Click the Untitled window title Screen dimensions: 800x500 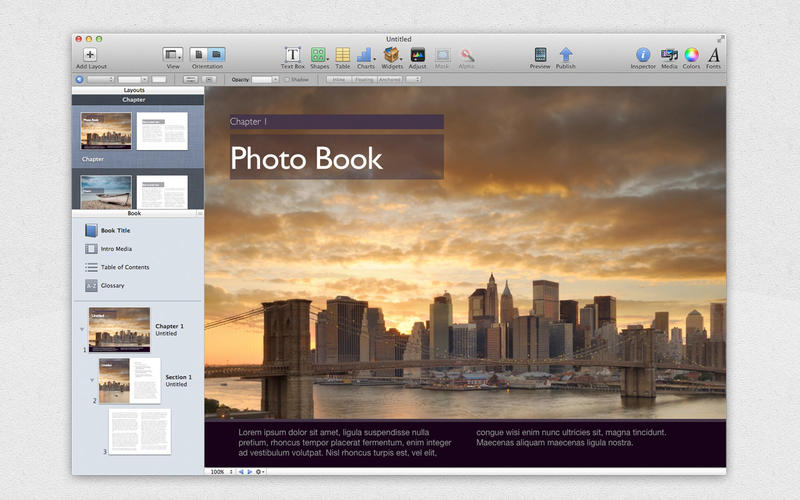click(x=398, y=39)
